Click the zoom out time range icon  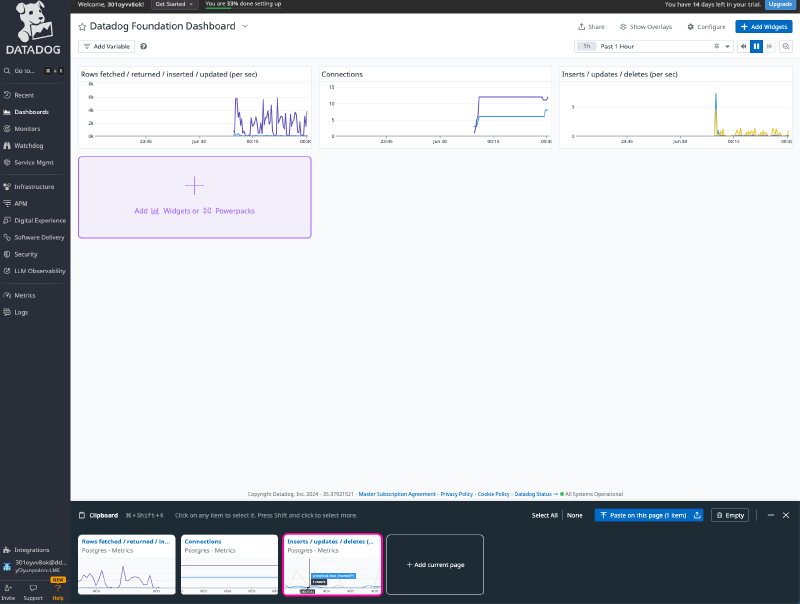[786, 46]
